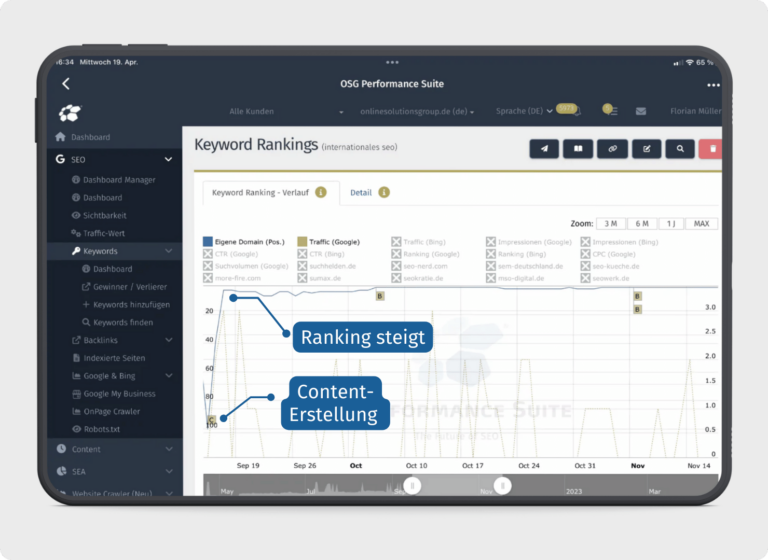Expand the Google & Bing submenu
This screenshot has height=560, width=768.
tap(168, 376)
